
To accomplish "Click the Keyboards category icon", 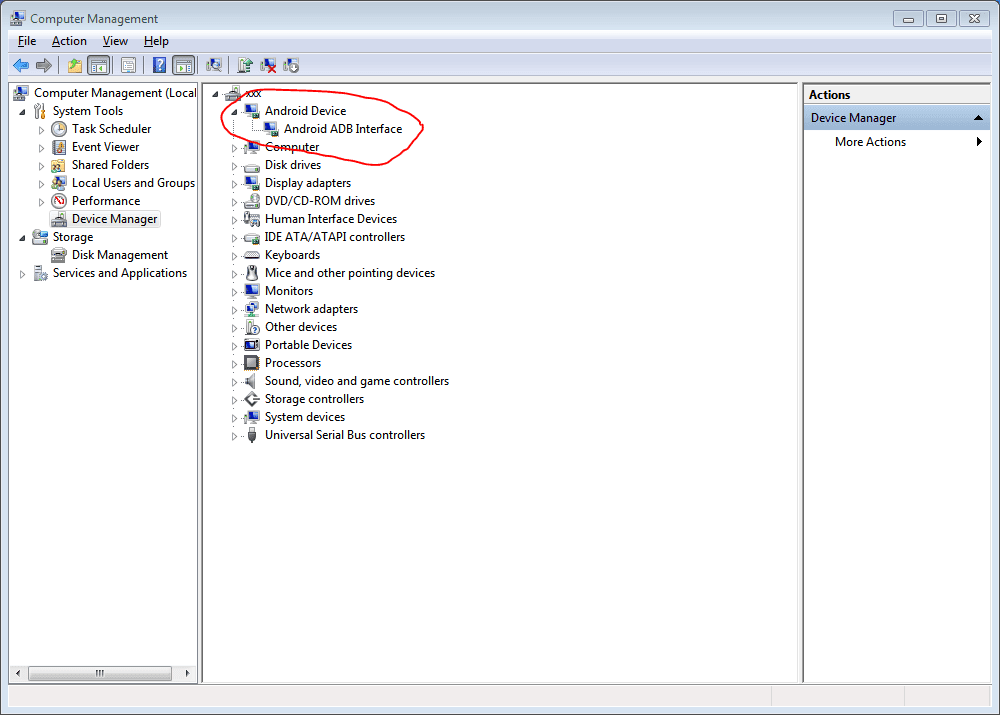I will [252, 255].
